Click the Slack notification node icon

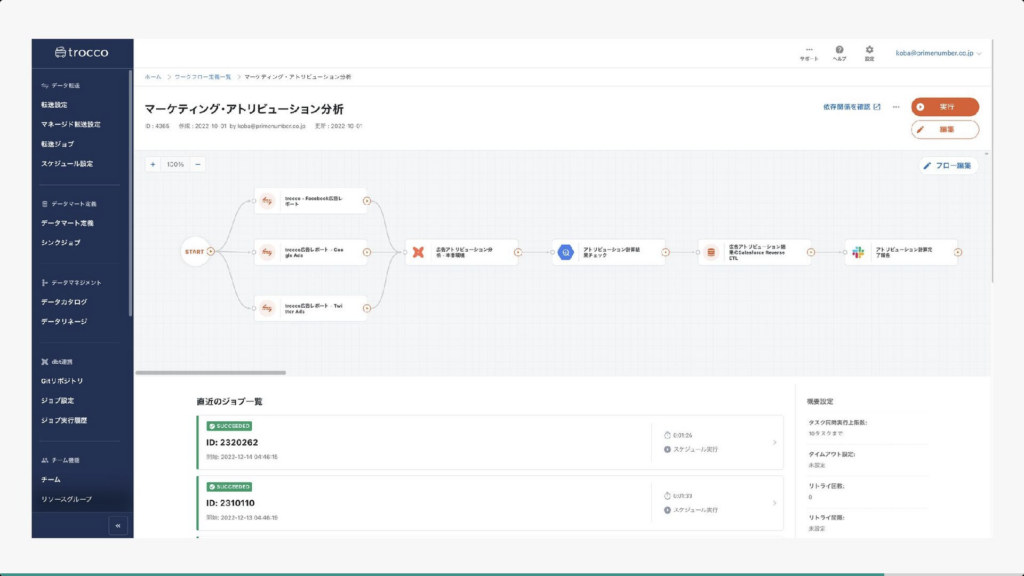857,252
